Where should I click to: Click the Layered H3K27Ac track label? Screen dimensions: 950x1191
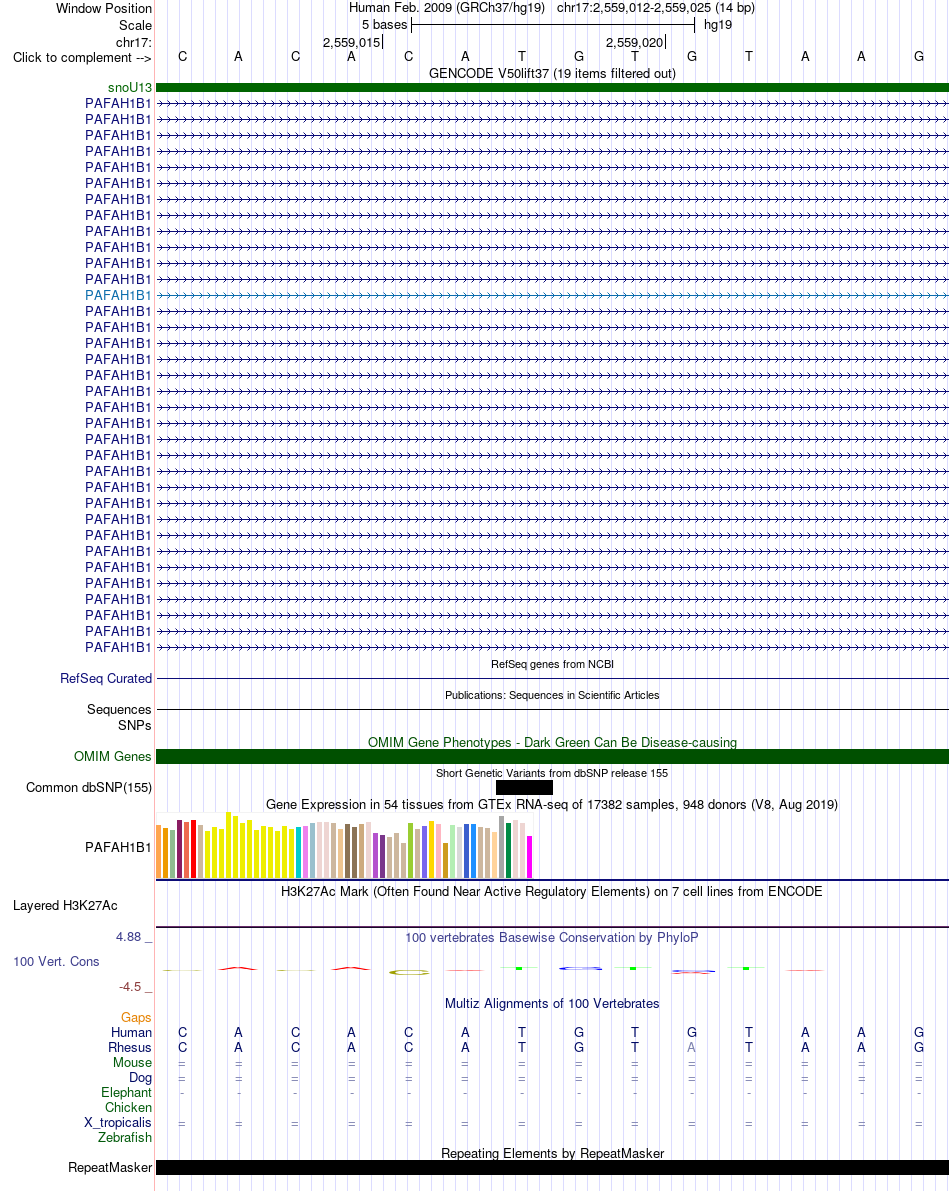click(x=65, y=905)
